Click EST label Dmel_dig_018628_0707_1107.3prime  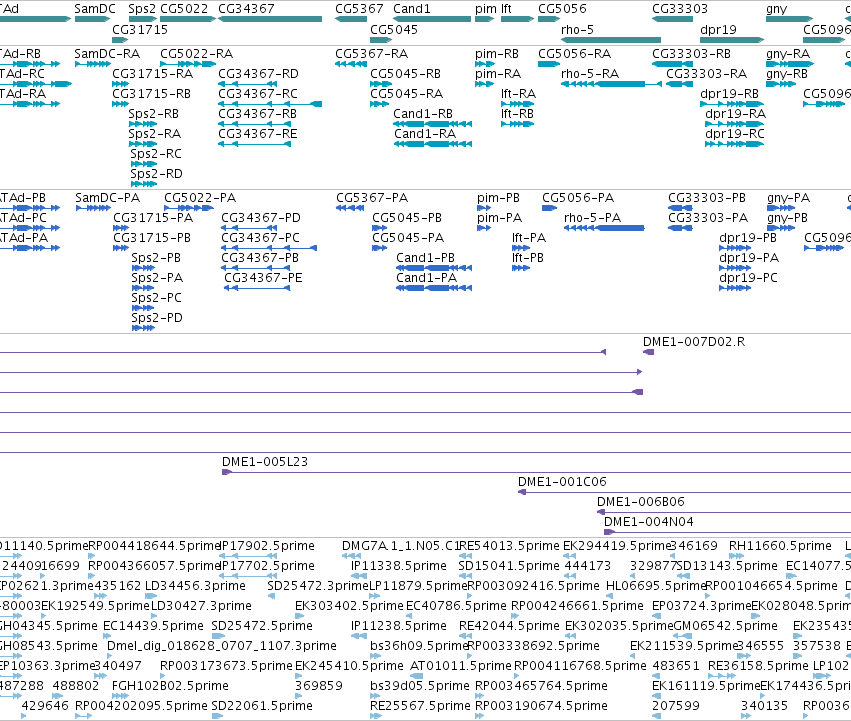coord(221,645)
